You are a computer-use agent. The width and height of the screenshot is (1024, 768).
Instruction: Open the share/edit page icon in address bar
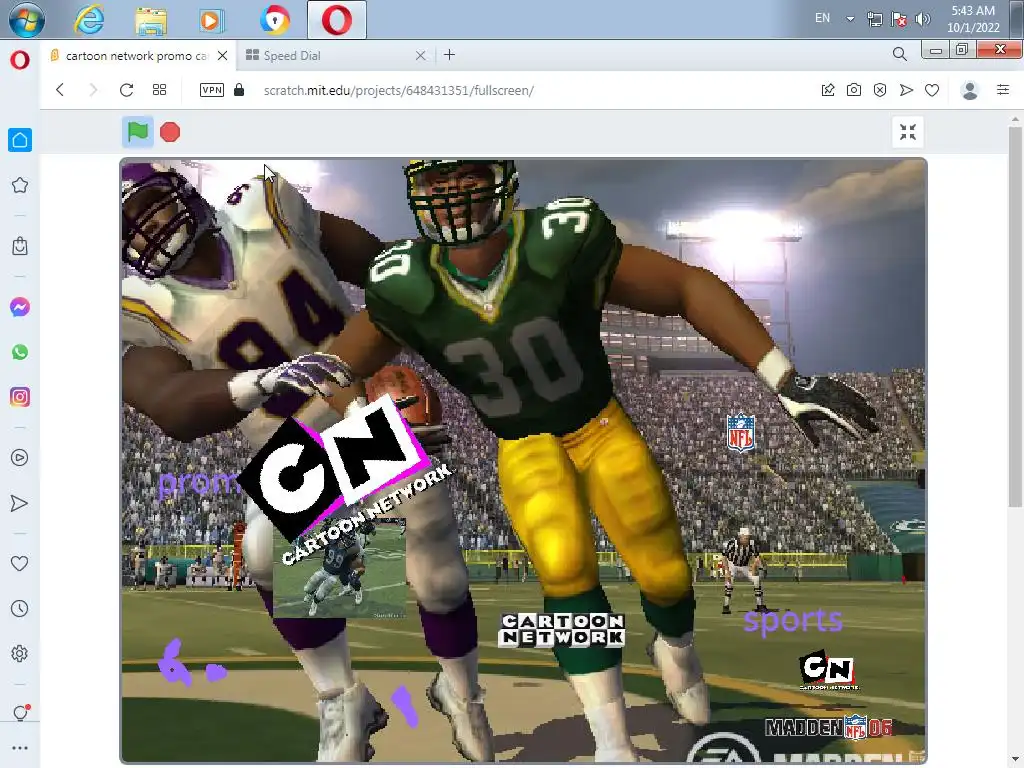(x=827, y=90)
